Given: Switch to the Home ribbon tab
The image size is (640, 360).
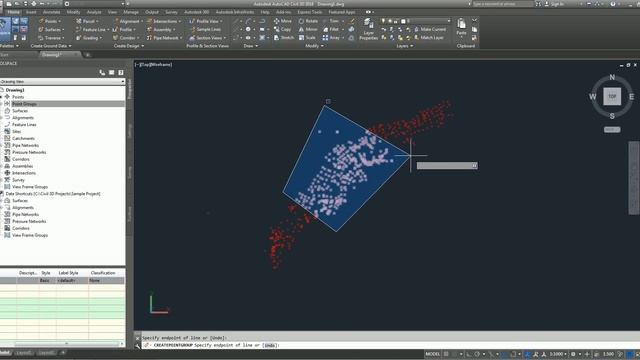Looking at the screenshot, I should point(13,12).
